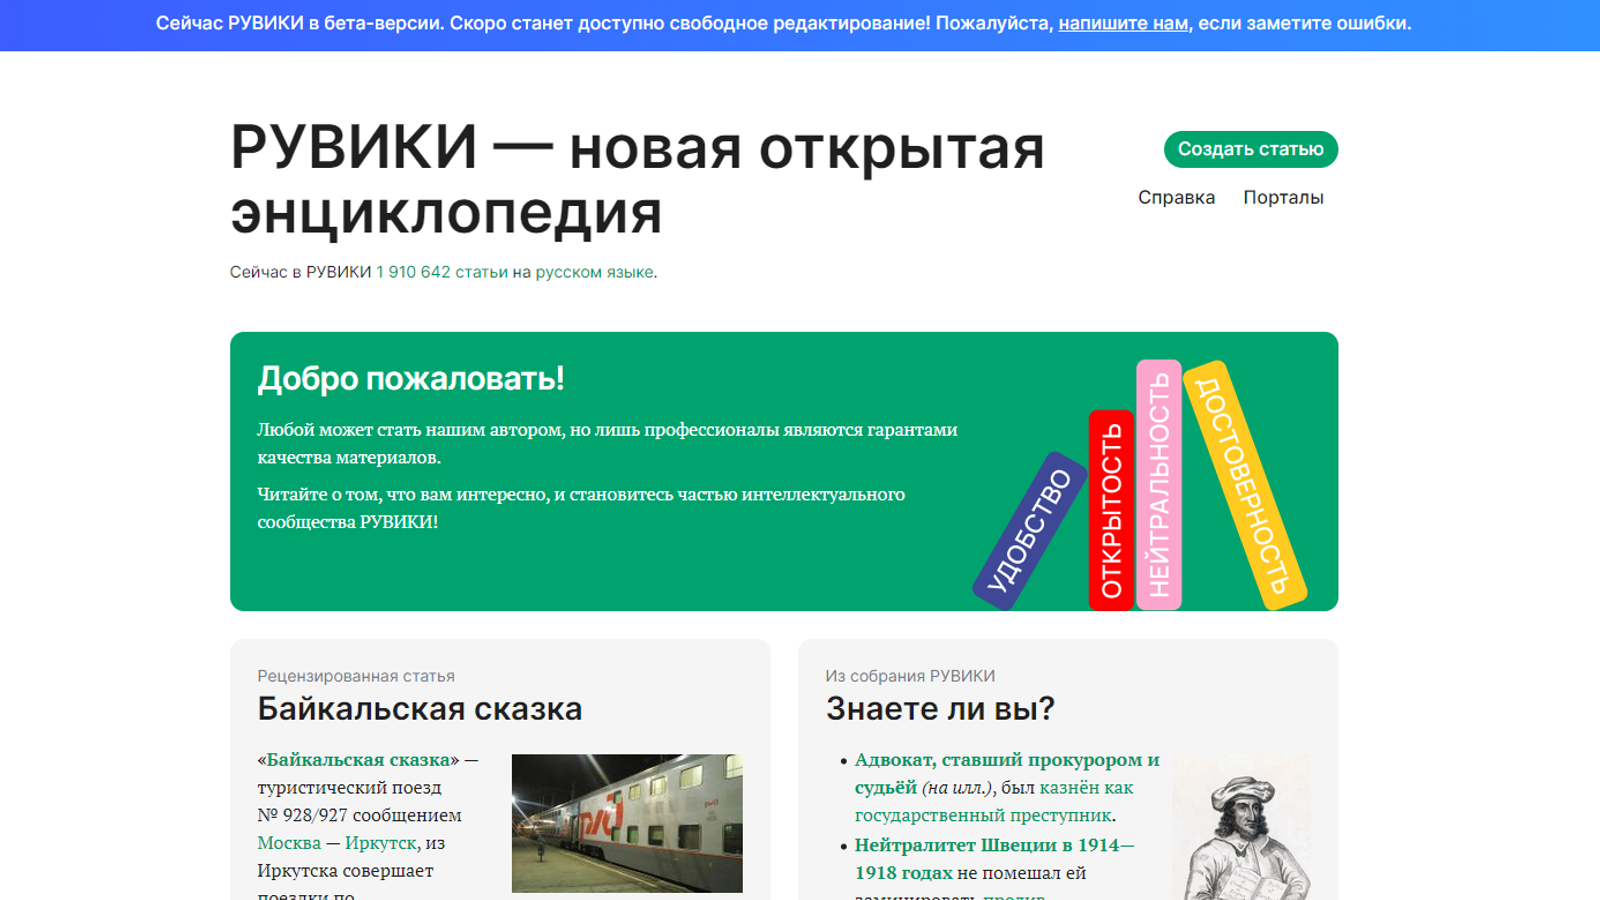Follow the 'Москва' link
Viewport: 1600px width, 900px height.
(289, 843)
